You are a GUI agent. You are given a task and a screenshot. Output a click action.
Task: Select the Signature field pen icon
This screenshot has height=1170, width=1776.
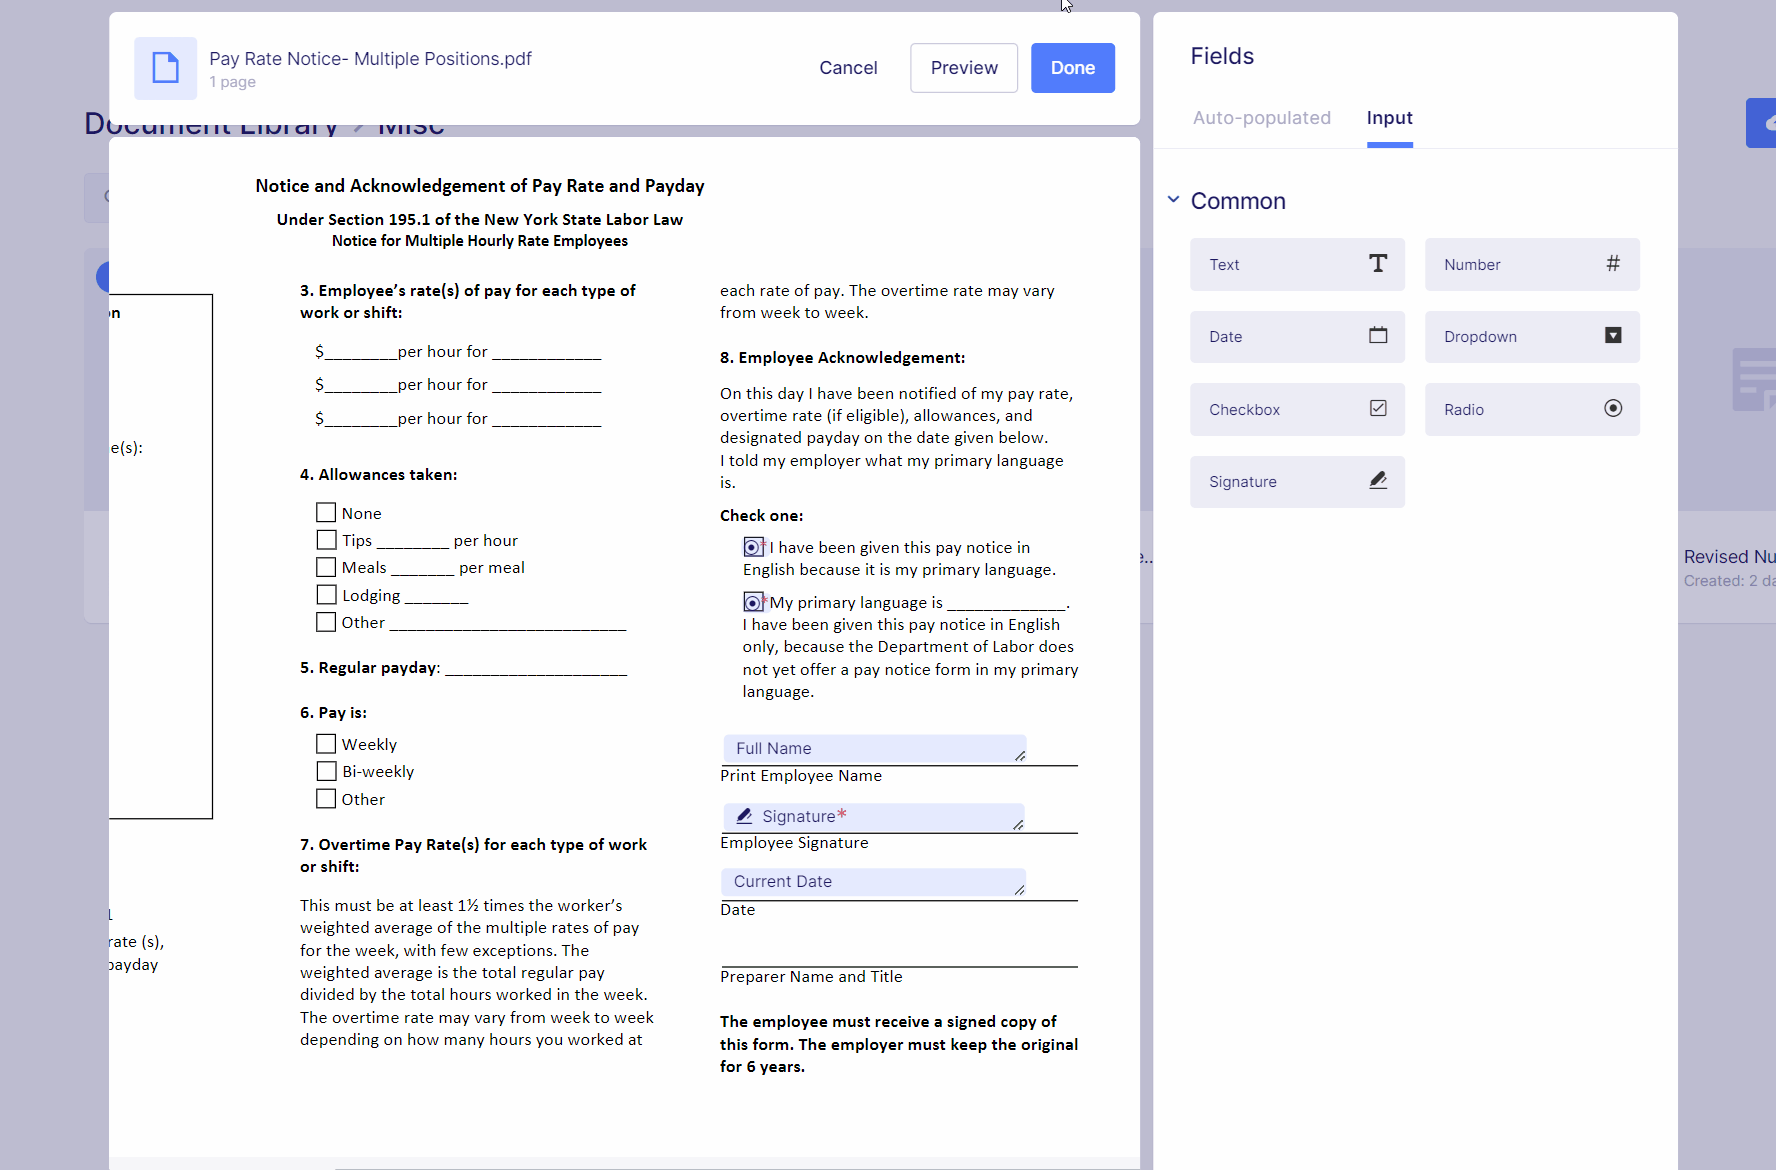(x=1378, y=480)
